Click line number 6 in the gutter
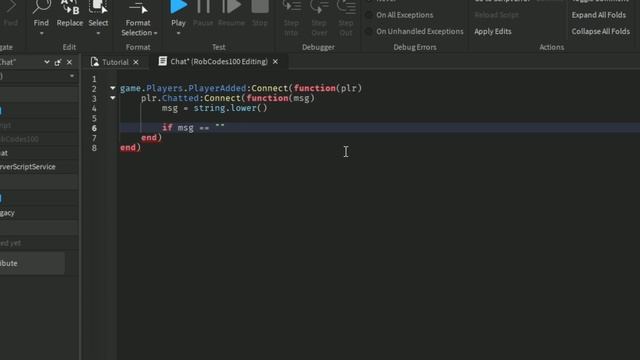 click(x=94, y=128)
